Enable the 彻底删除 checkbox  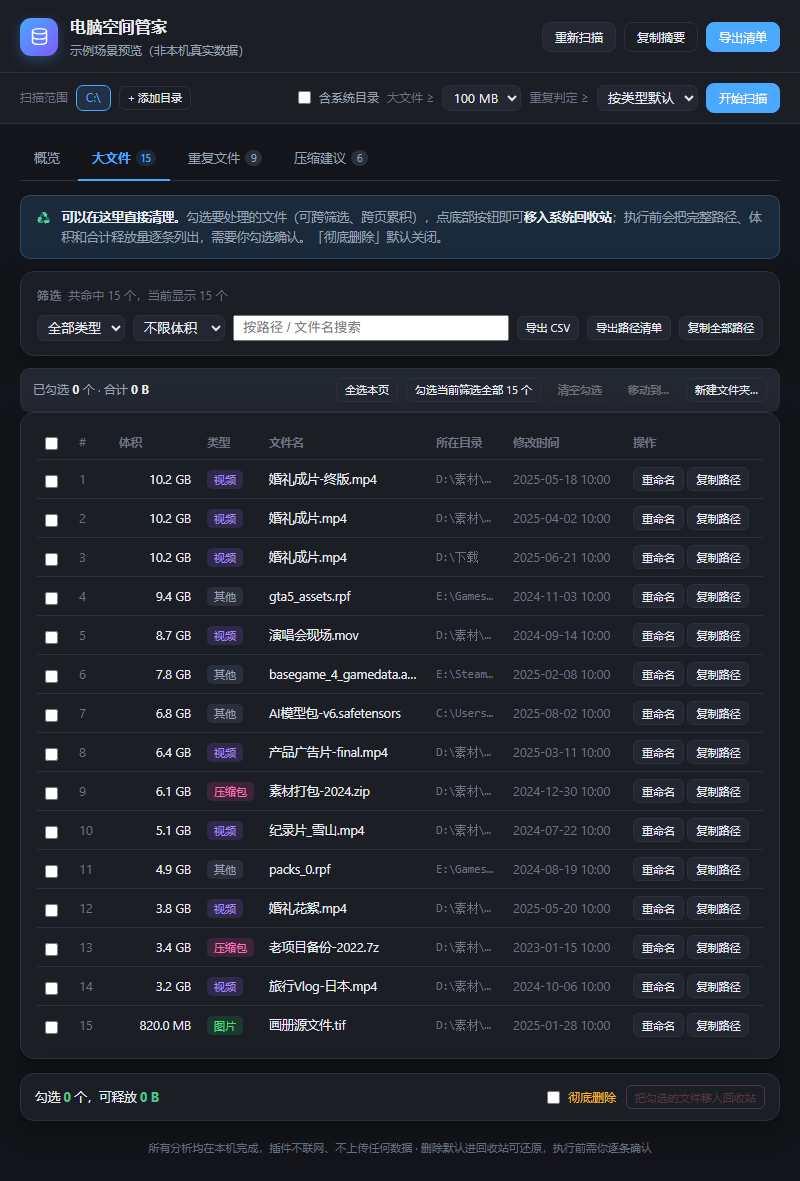(x=553, y=1097)
